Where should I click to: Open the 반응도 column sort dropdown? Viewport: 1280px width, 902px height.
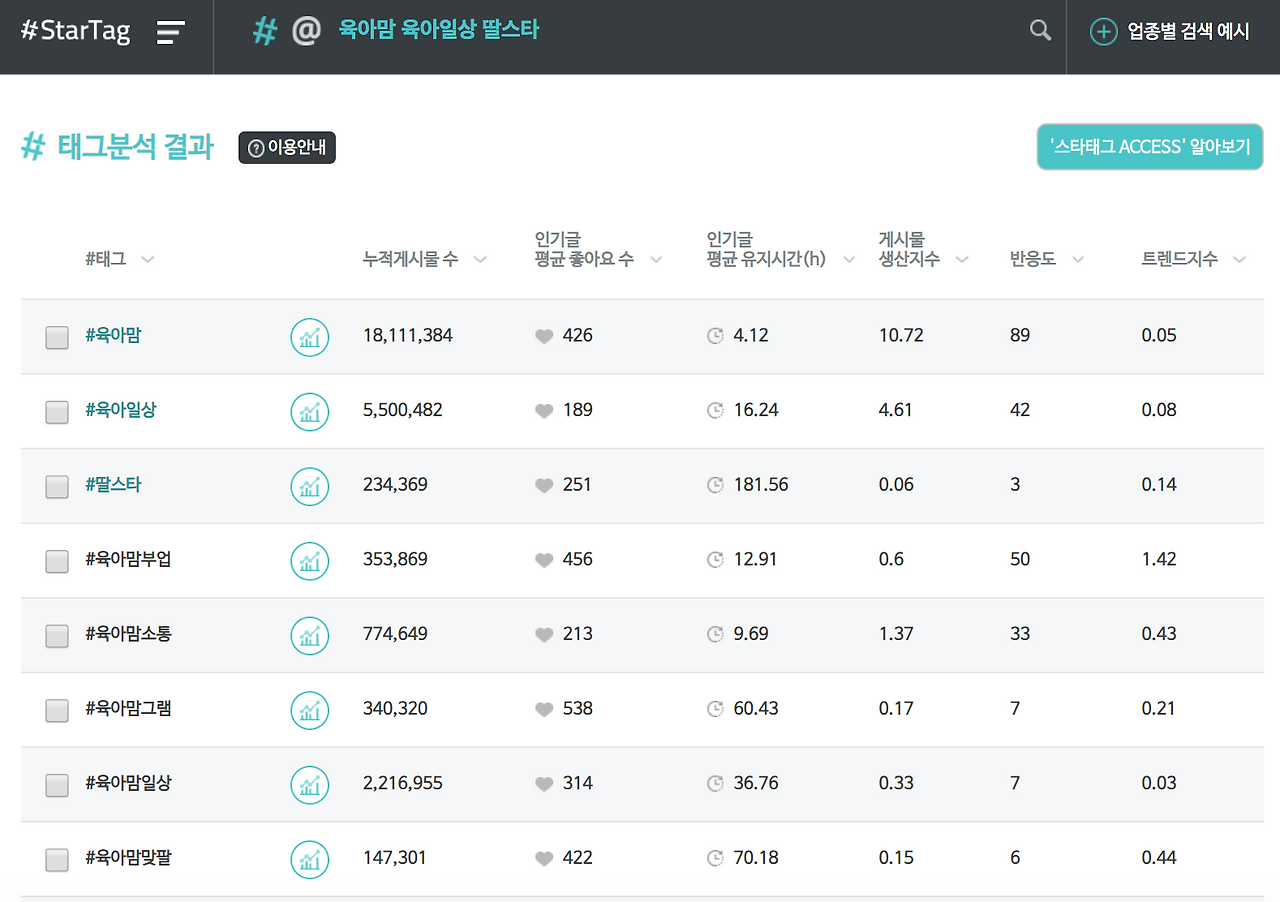click(1078, 260)
